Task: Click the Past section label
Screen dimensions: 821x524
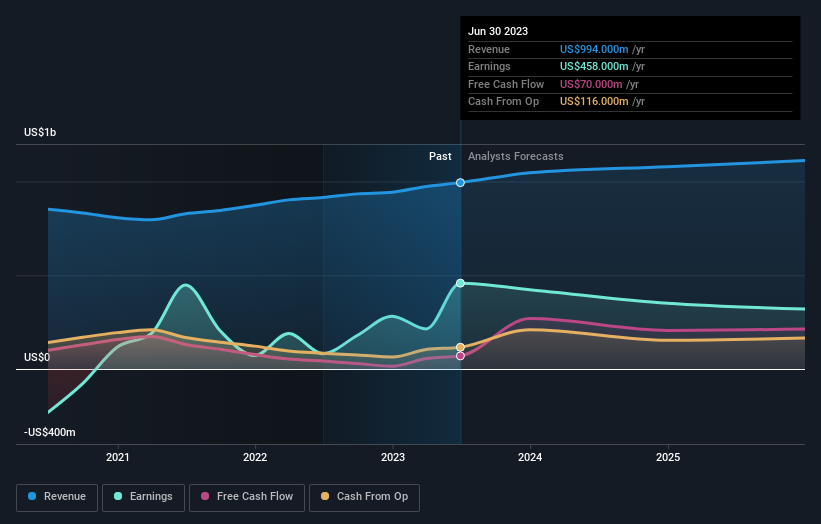Action: [x=440, y=157]
